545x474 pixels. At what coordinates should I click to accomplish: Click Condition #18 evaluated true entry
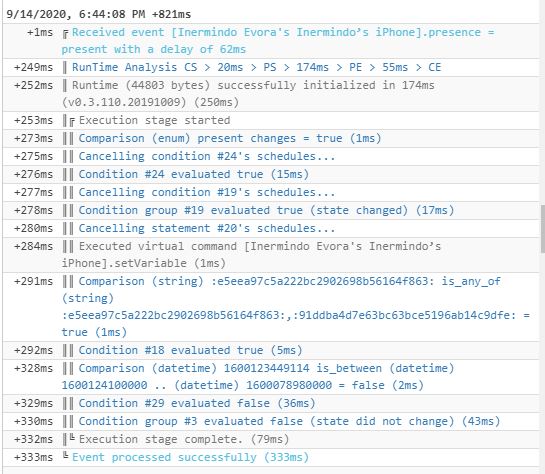coord(190,350)
